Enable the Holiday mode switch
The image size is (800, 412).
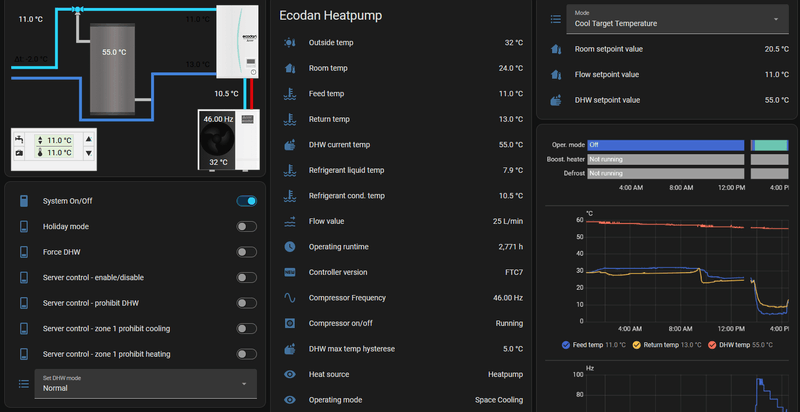click(x=246, y=227)
